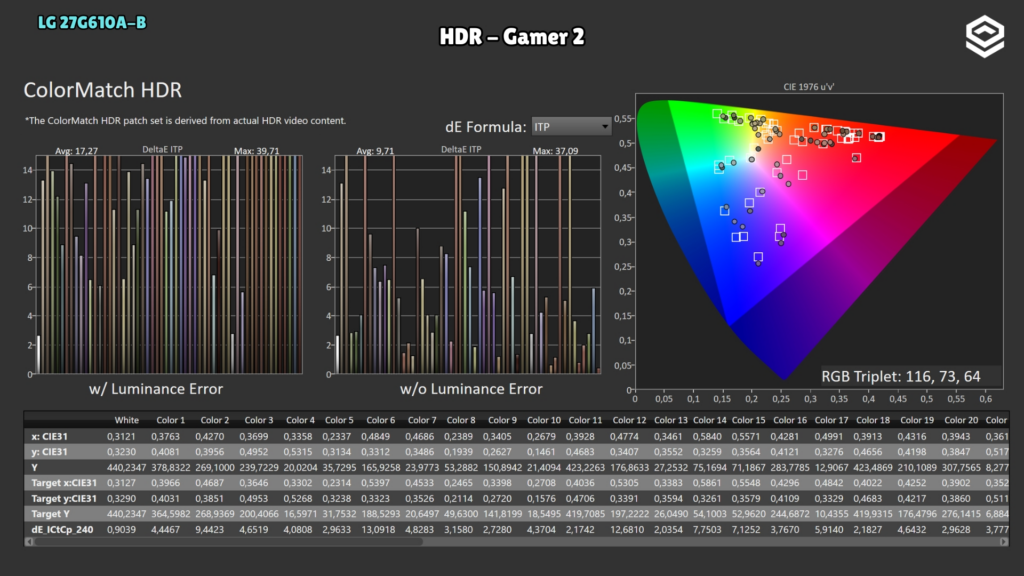Click Color 4 Y value '20,0204'
Screen dimensions: 1024x576
tap(300, 468)
